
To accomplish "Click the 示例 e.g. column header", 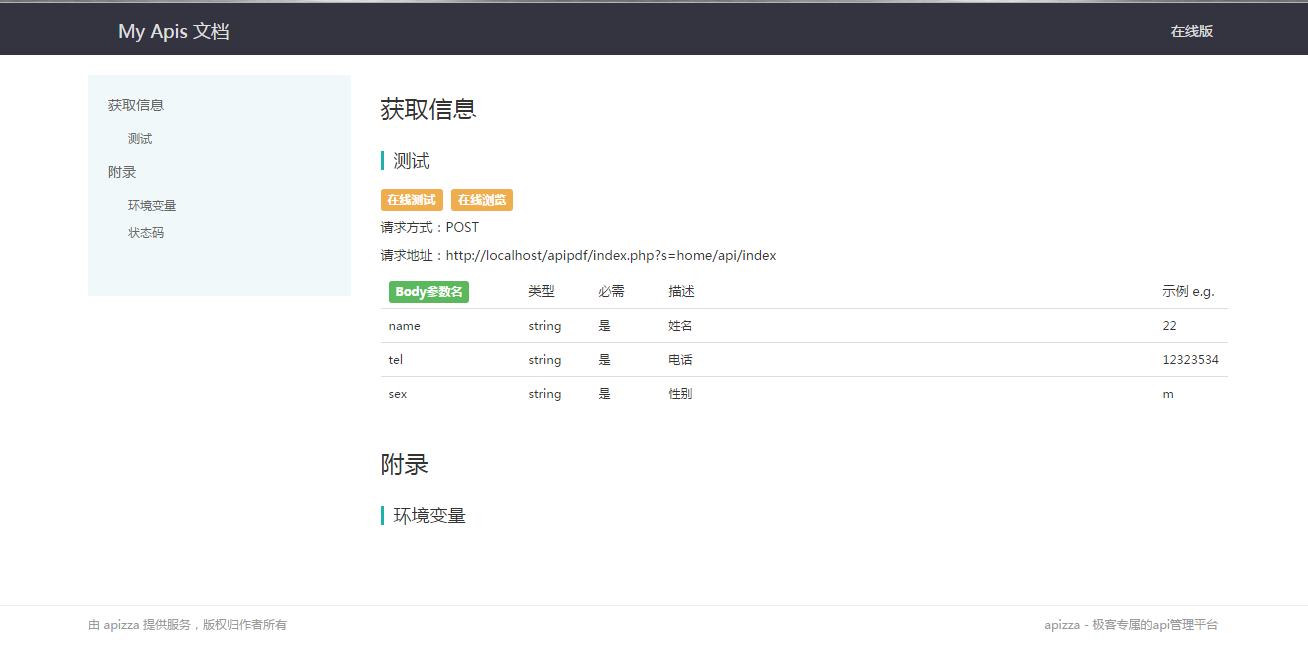I will [1188, 292].
